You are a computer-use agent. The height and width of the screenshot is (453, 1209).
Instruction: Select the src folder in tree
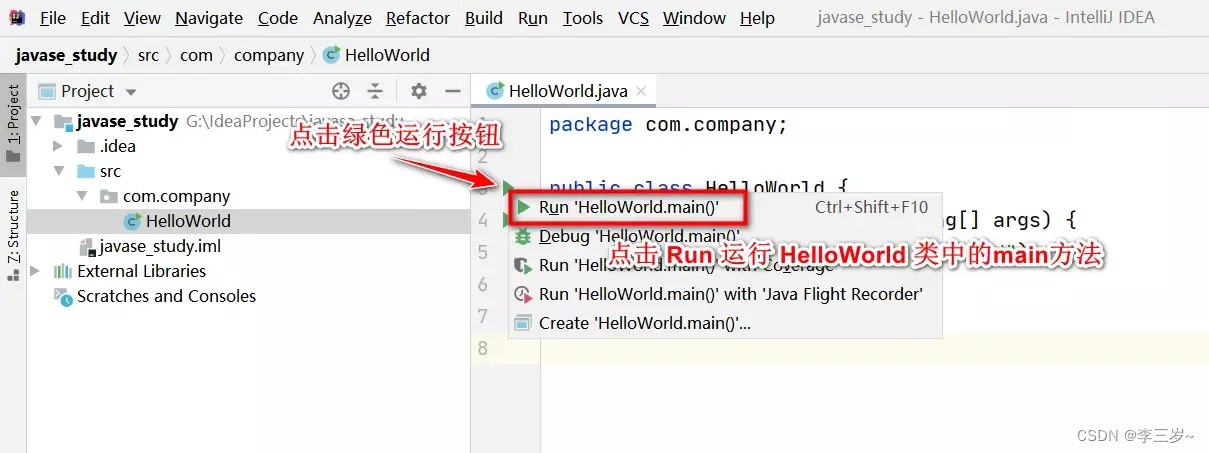point(110,171)
